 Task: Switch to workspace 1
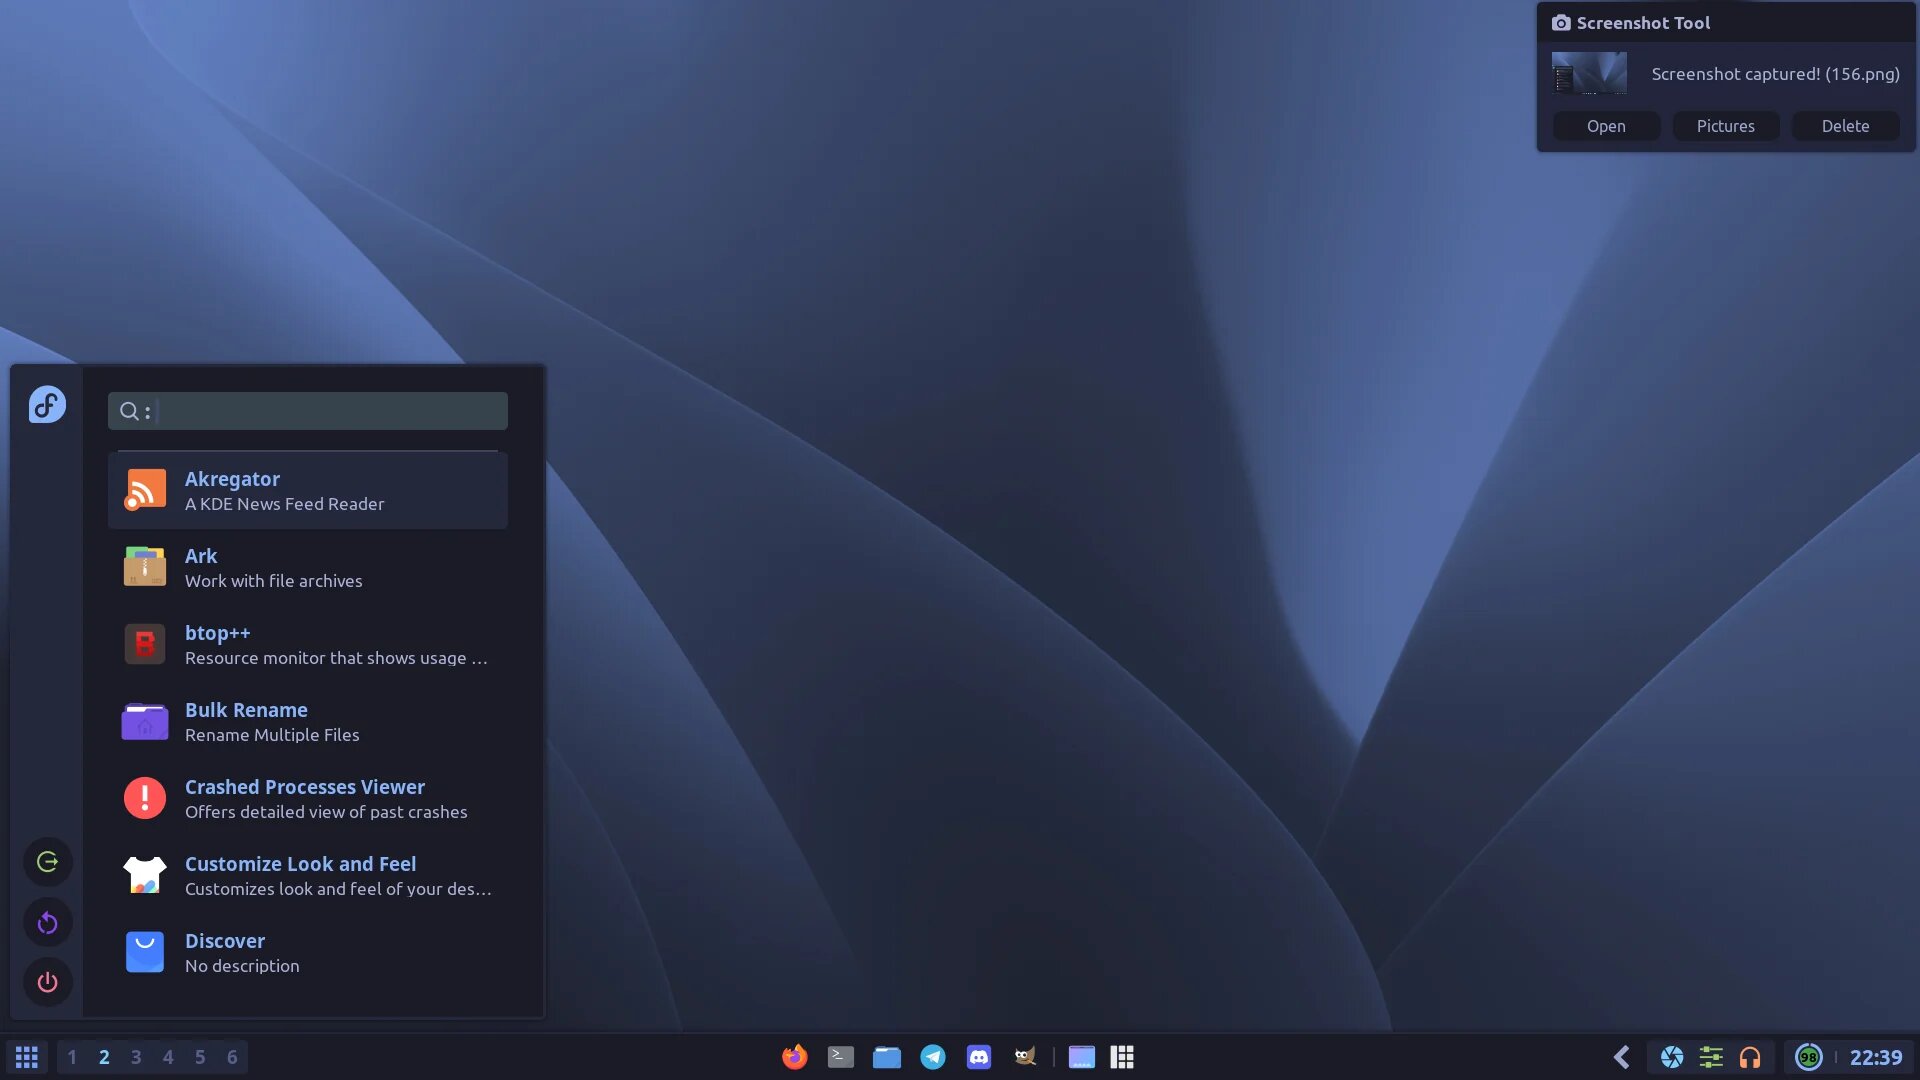point(72,1057)
